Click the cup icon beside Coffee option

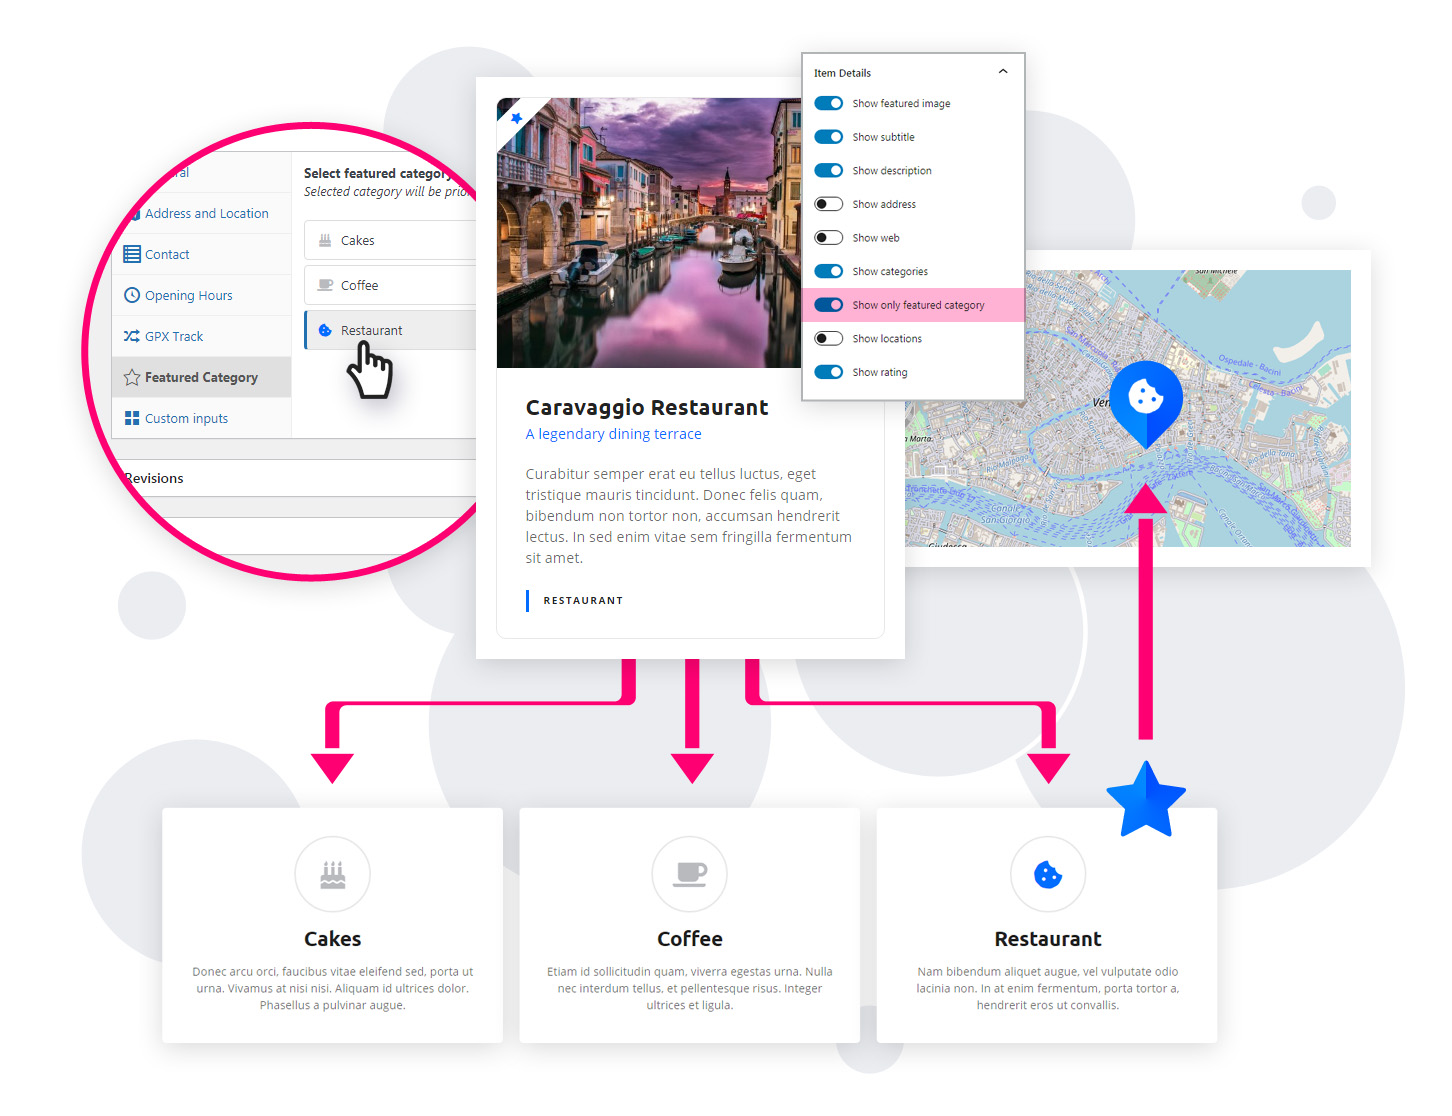[325, 285]
